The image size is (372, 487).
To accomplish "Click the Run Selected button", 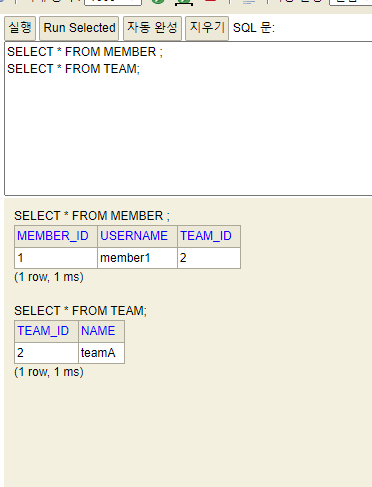I will (79, 28).
